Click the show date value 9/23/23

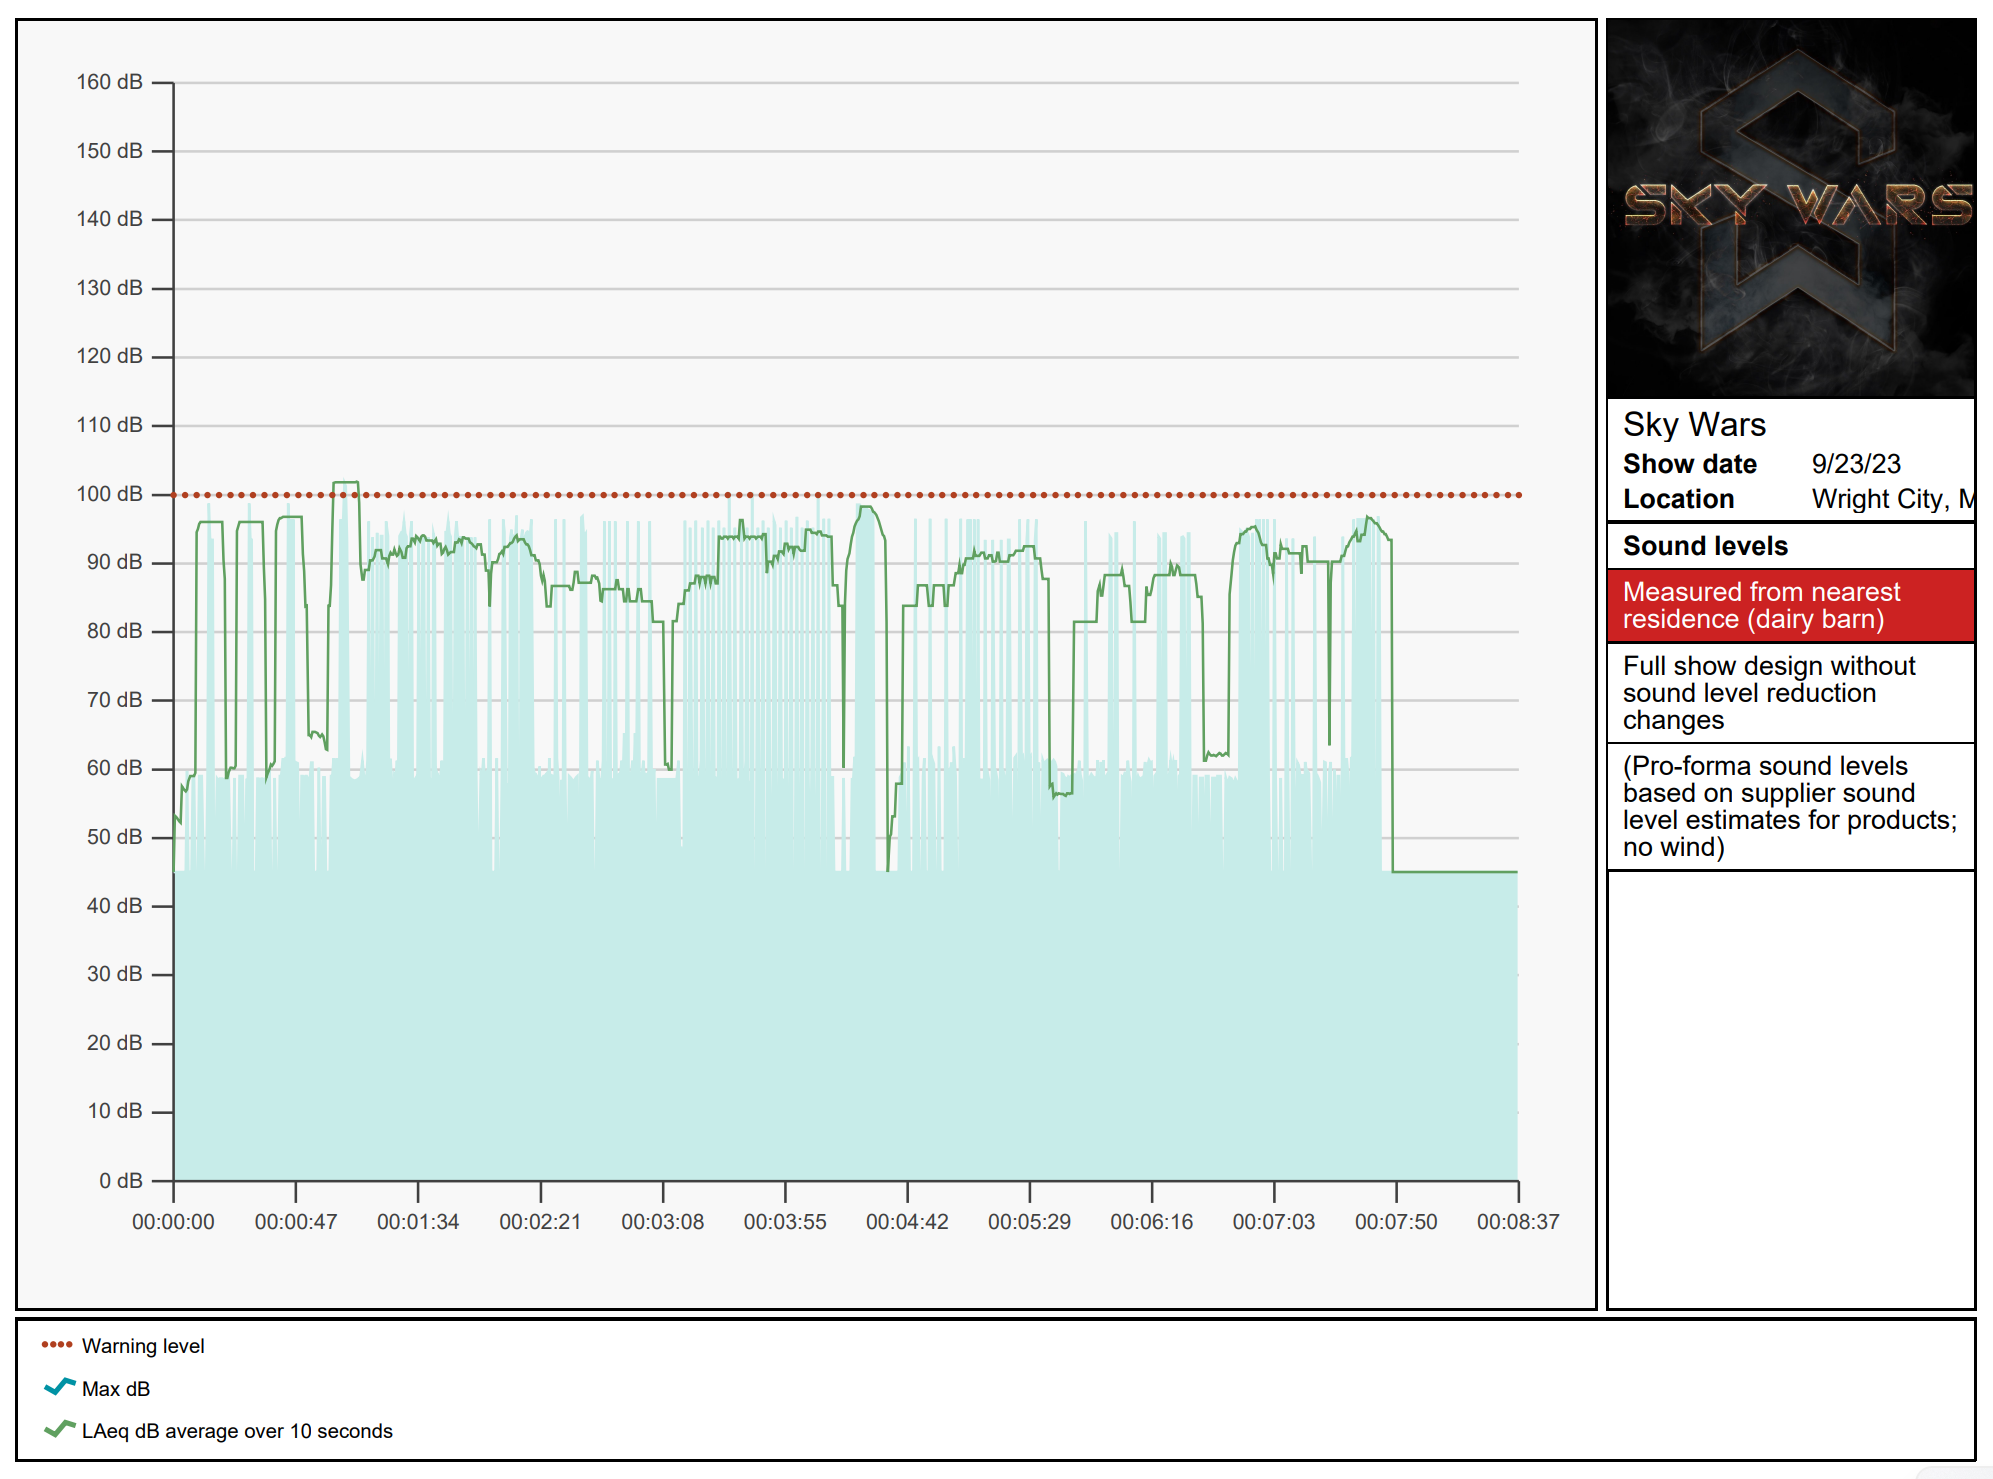[x=1855, y=464]
